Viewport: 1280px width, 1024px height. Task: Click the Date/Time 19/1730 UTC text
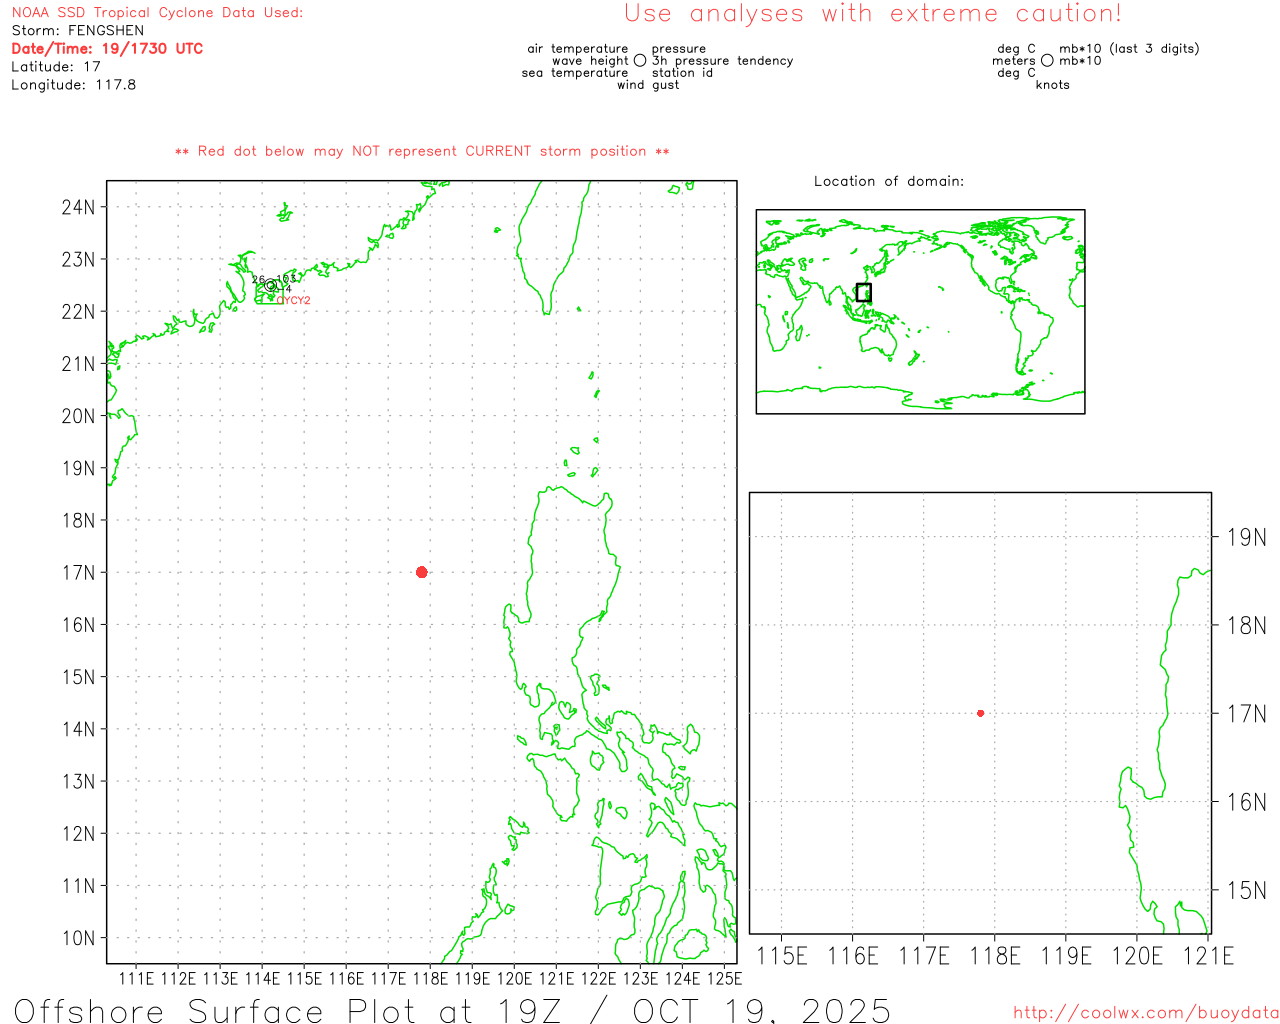click(107, 49)
